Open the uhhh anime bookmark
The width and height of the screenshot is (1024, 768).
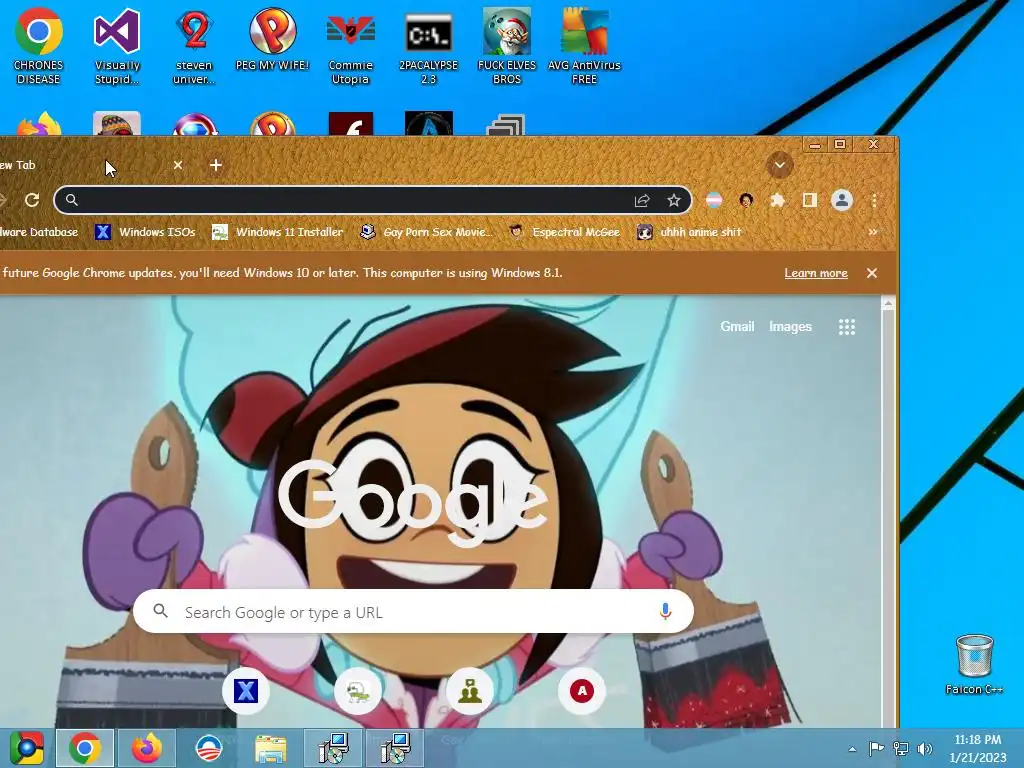689,232
